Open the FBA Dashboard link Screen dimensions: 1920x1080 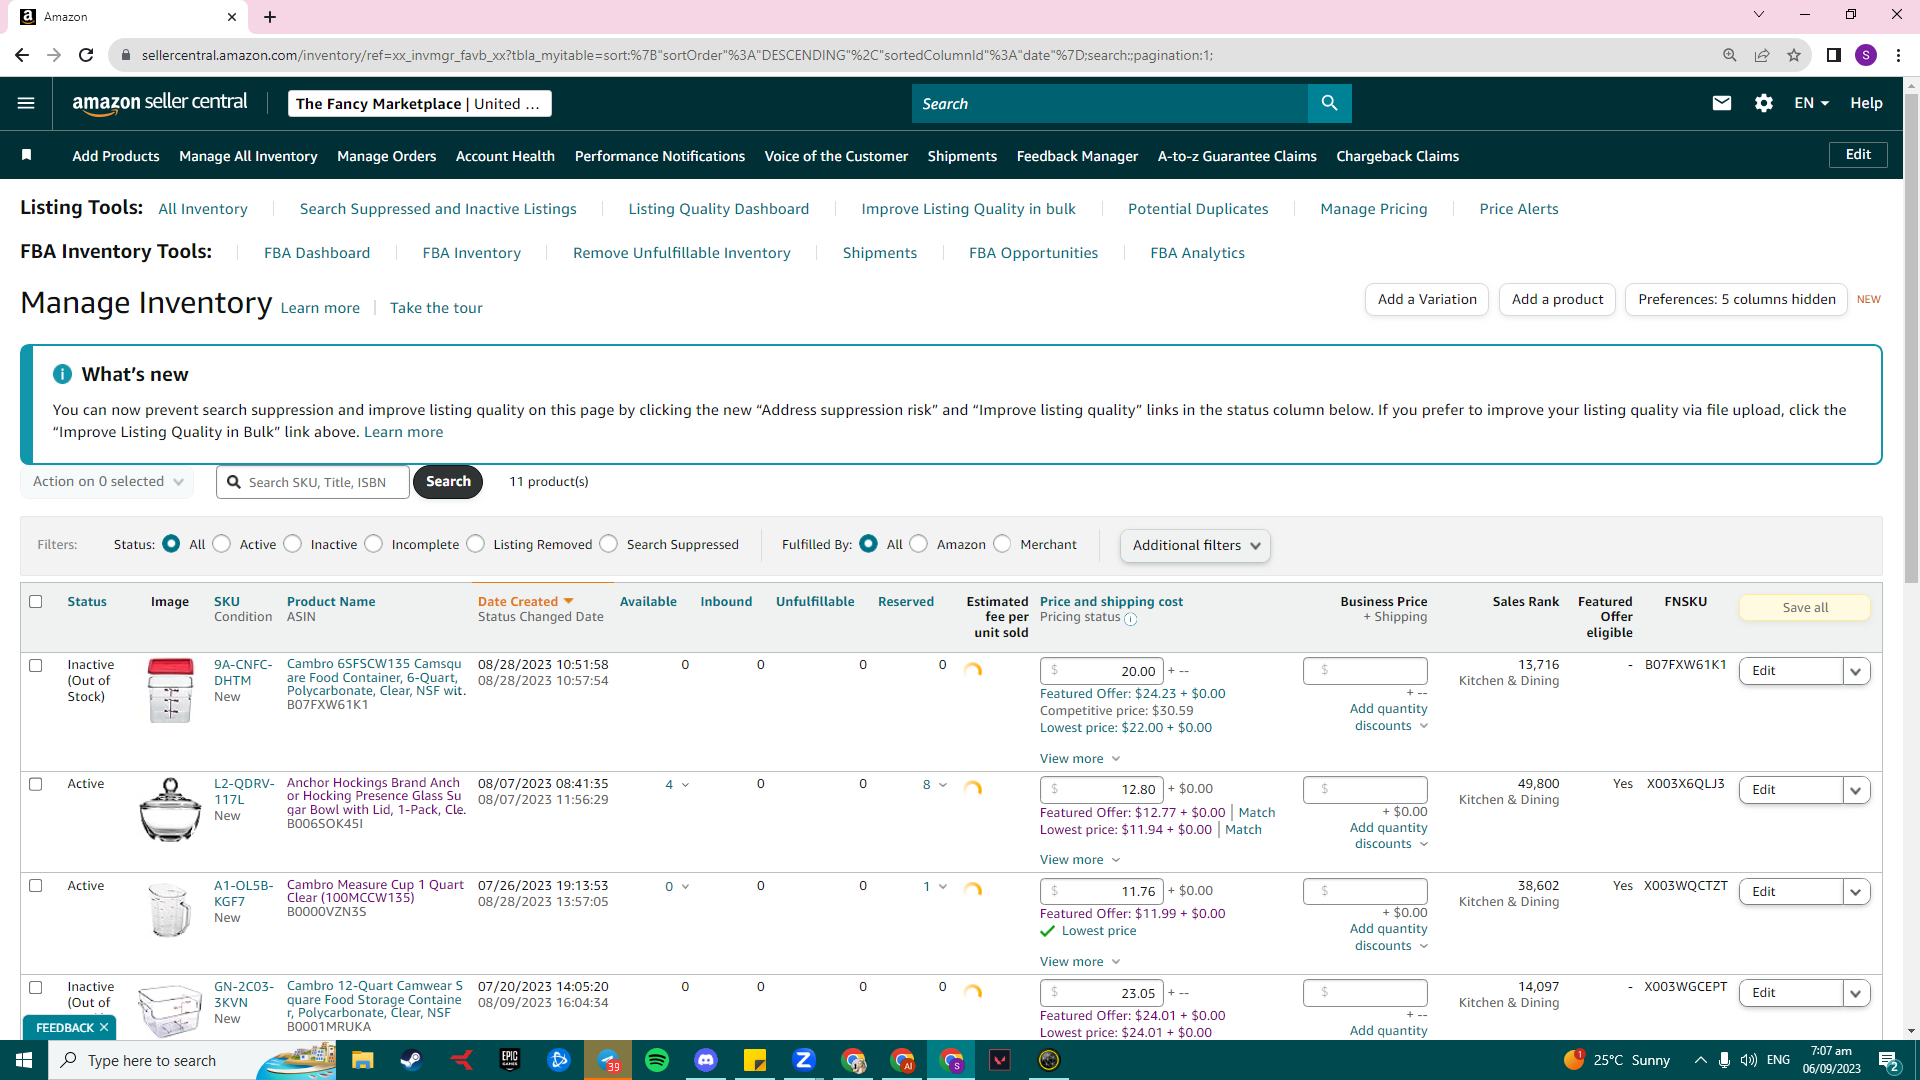pos(317,253)
